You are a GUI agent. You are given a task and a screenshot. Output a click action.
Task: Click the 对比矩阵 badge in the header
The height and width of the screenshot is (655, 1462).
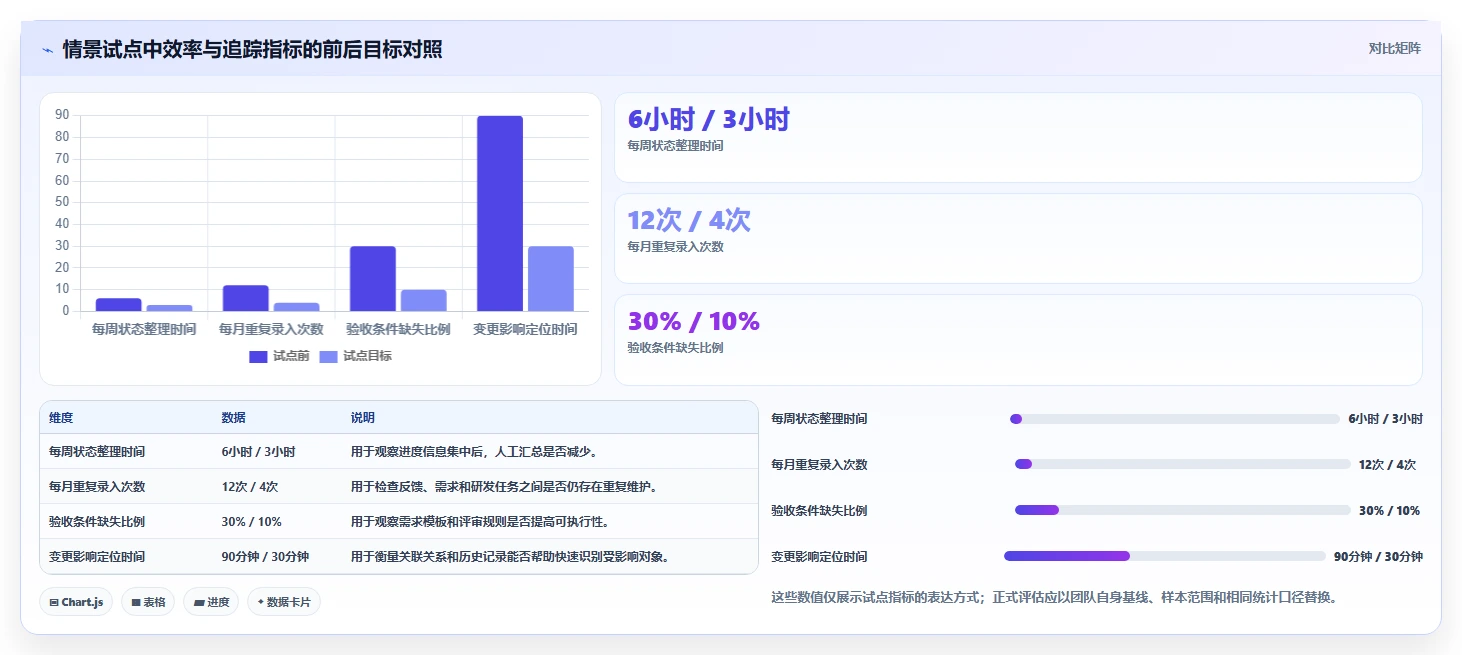pyautogui.click(x=1394, y=48)
